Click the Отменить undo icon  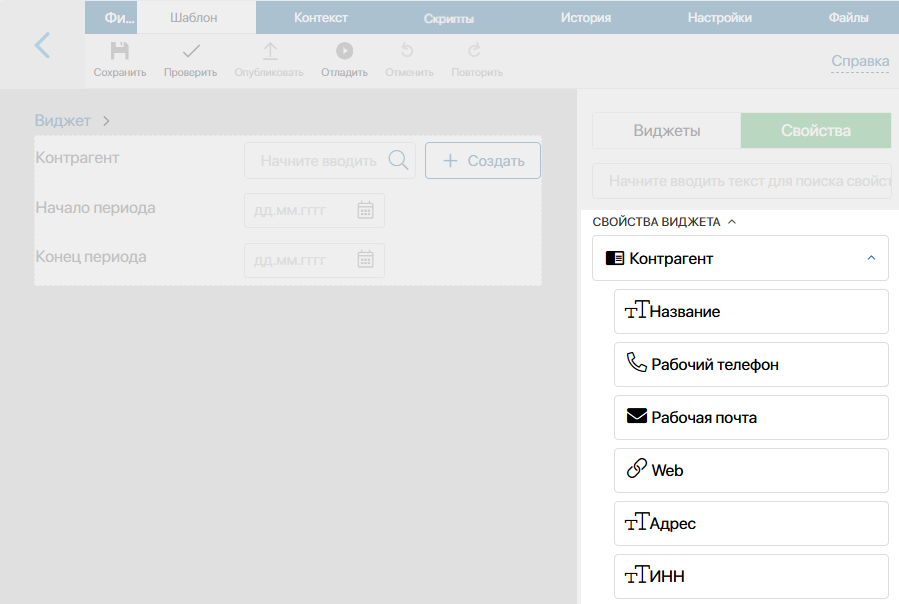point(407,50)
